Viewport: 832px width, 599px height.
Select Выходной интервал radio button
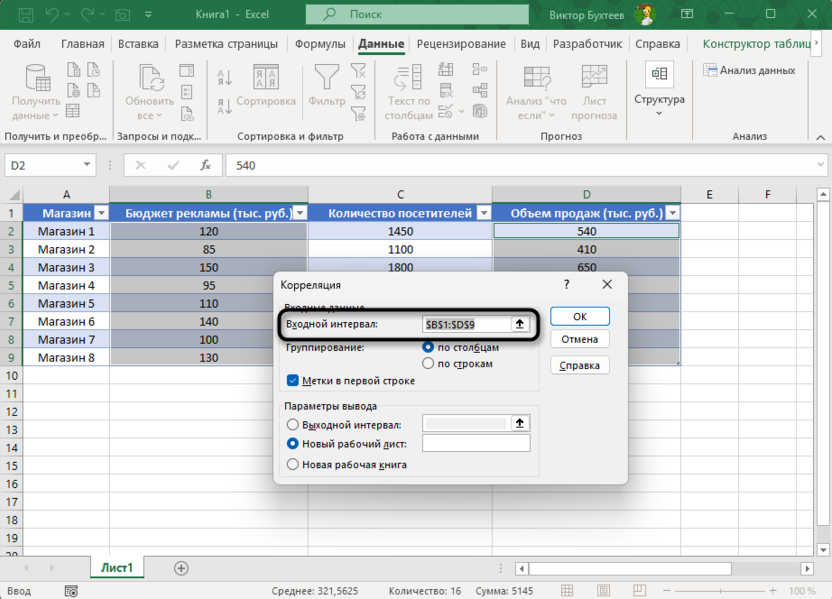click(293, 425)
